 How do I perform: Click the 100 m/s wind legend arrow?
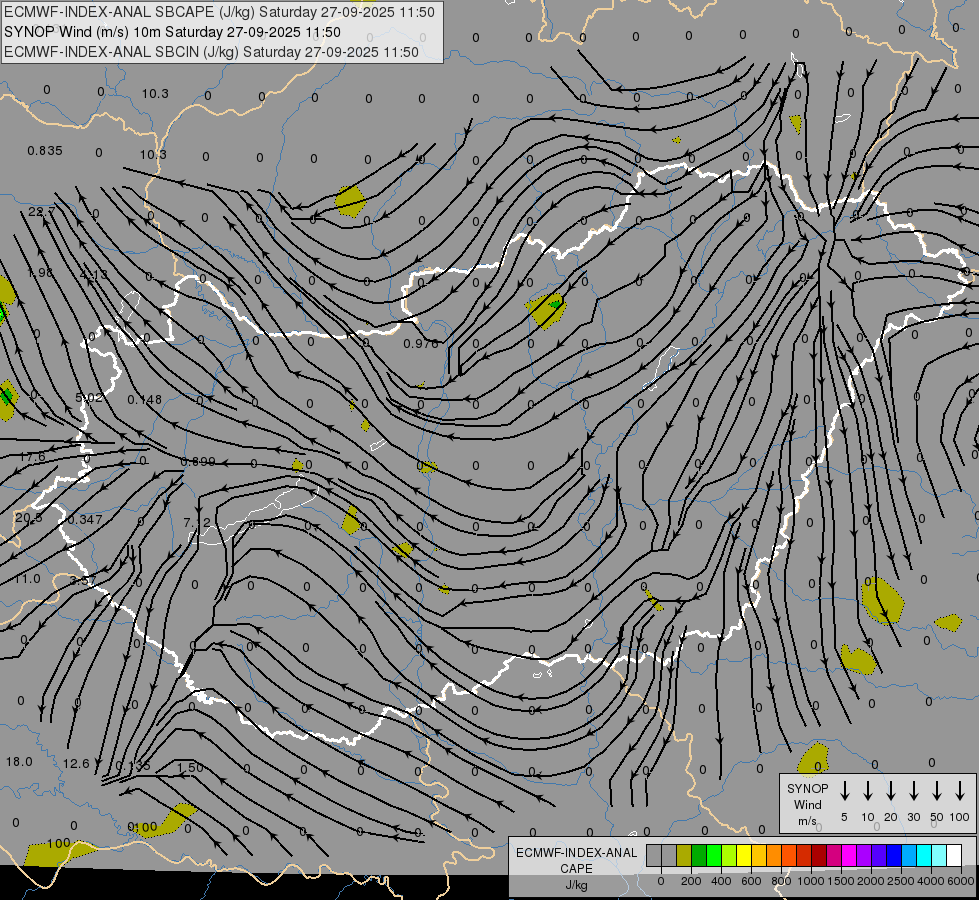point(960,791)
